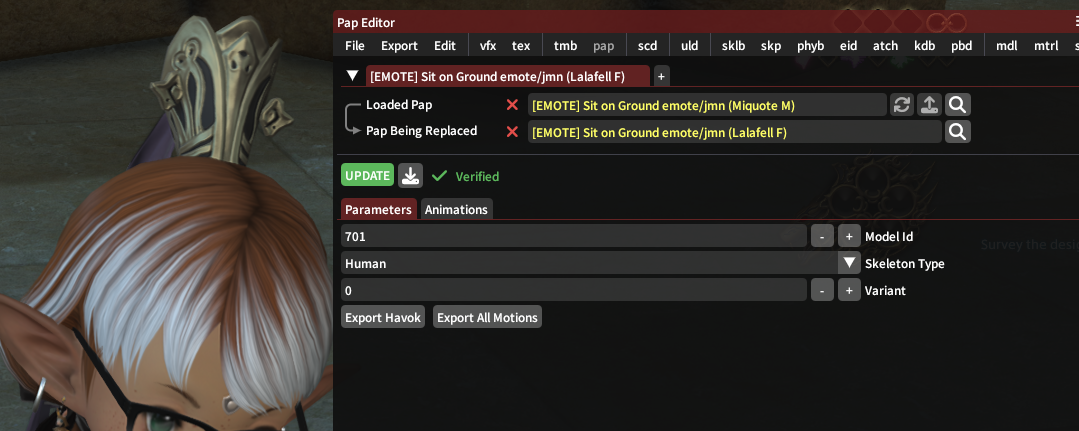Open the Edit menu

pyautogui.click(x=445, y=46)
